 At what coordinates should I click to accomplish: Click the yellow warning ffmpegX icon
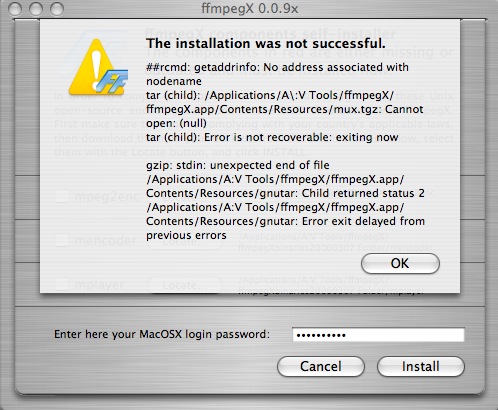tap(98, 67)
